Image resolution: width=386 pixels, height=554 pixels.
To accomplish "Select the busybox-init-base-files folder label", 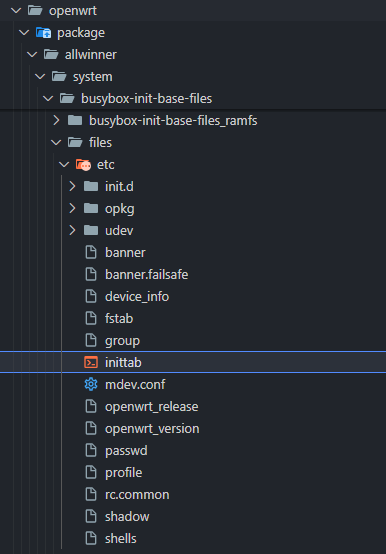I will coord(147,99).
